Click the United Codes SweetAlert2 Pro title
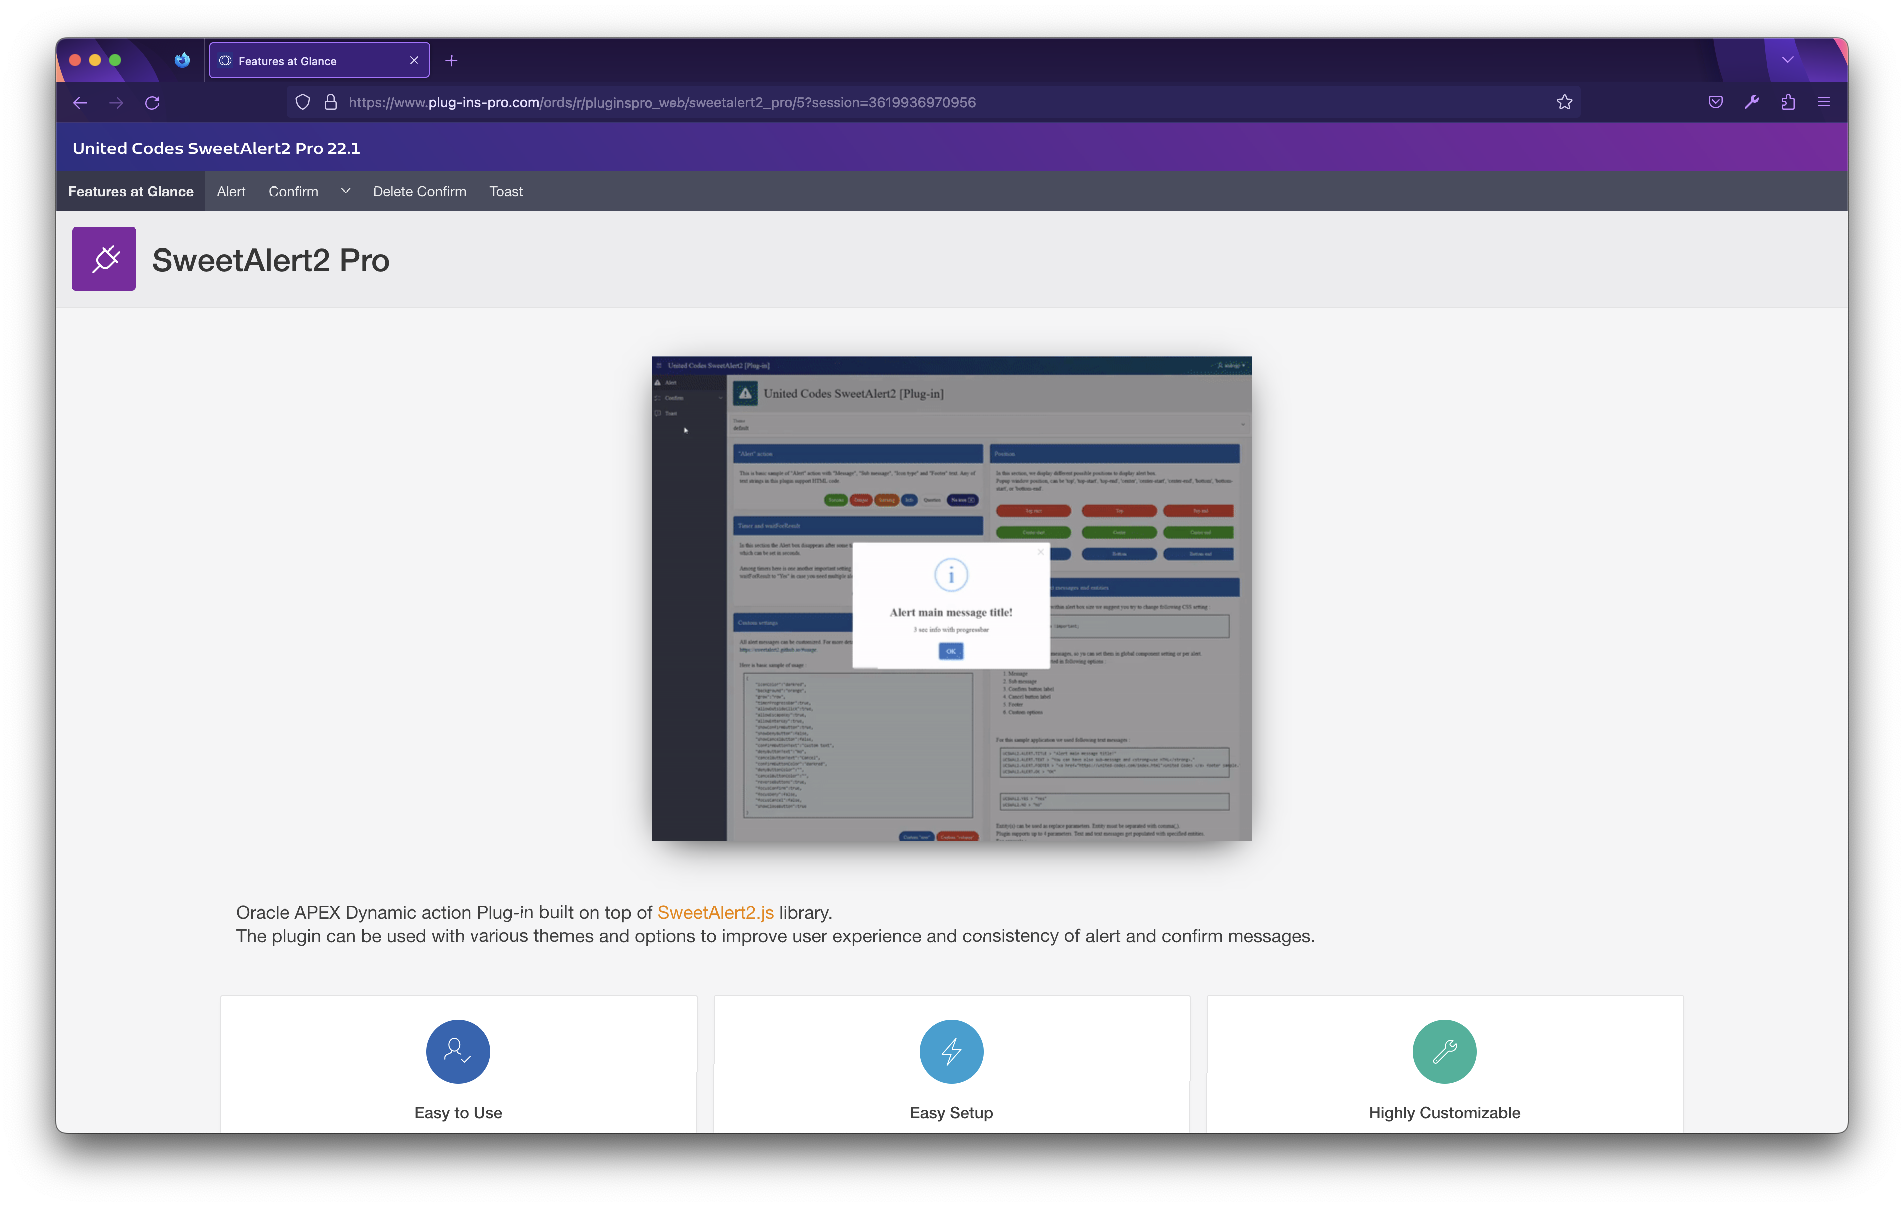The height and width of the screenshot is (1207, 1904). (217, 148)
